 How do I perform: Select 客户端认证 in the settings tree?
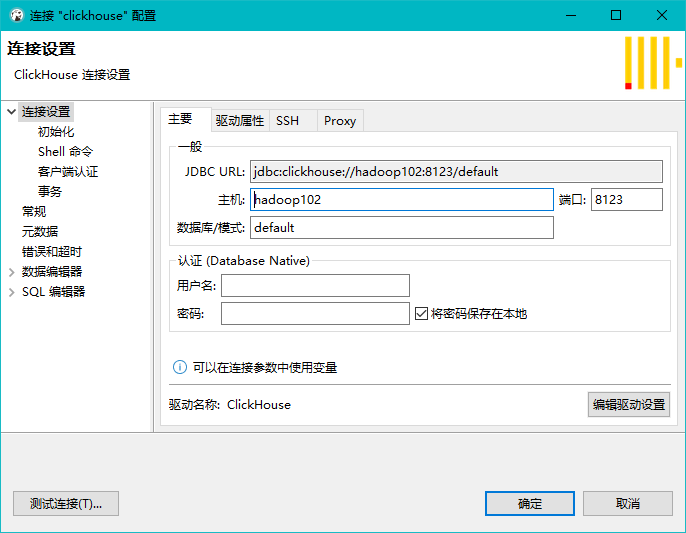(68, 172)
